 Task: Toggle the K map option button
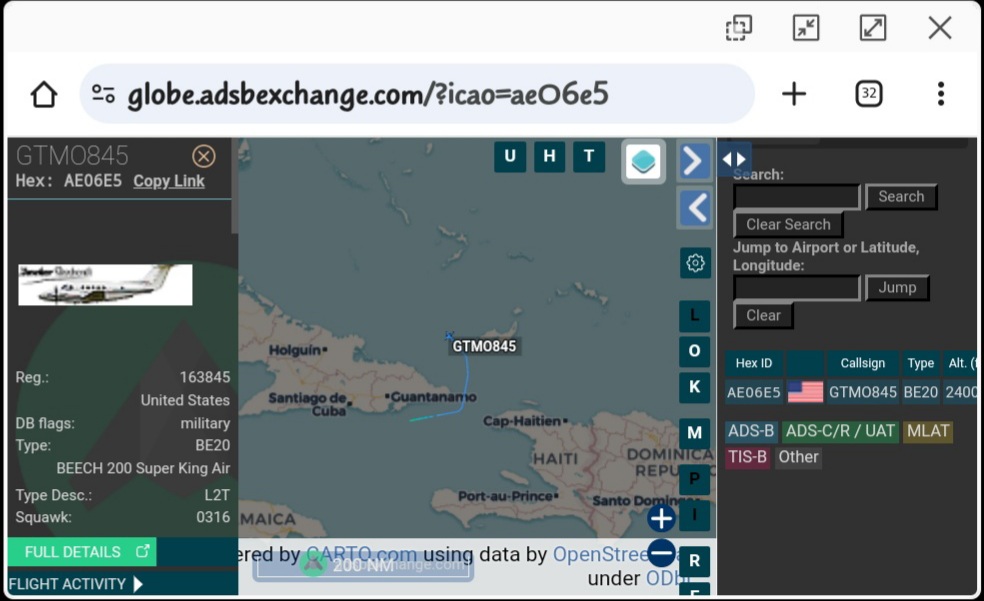[x=695, y=386]
